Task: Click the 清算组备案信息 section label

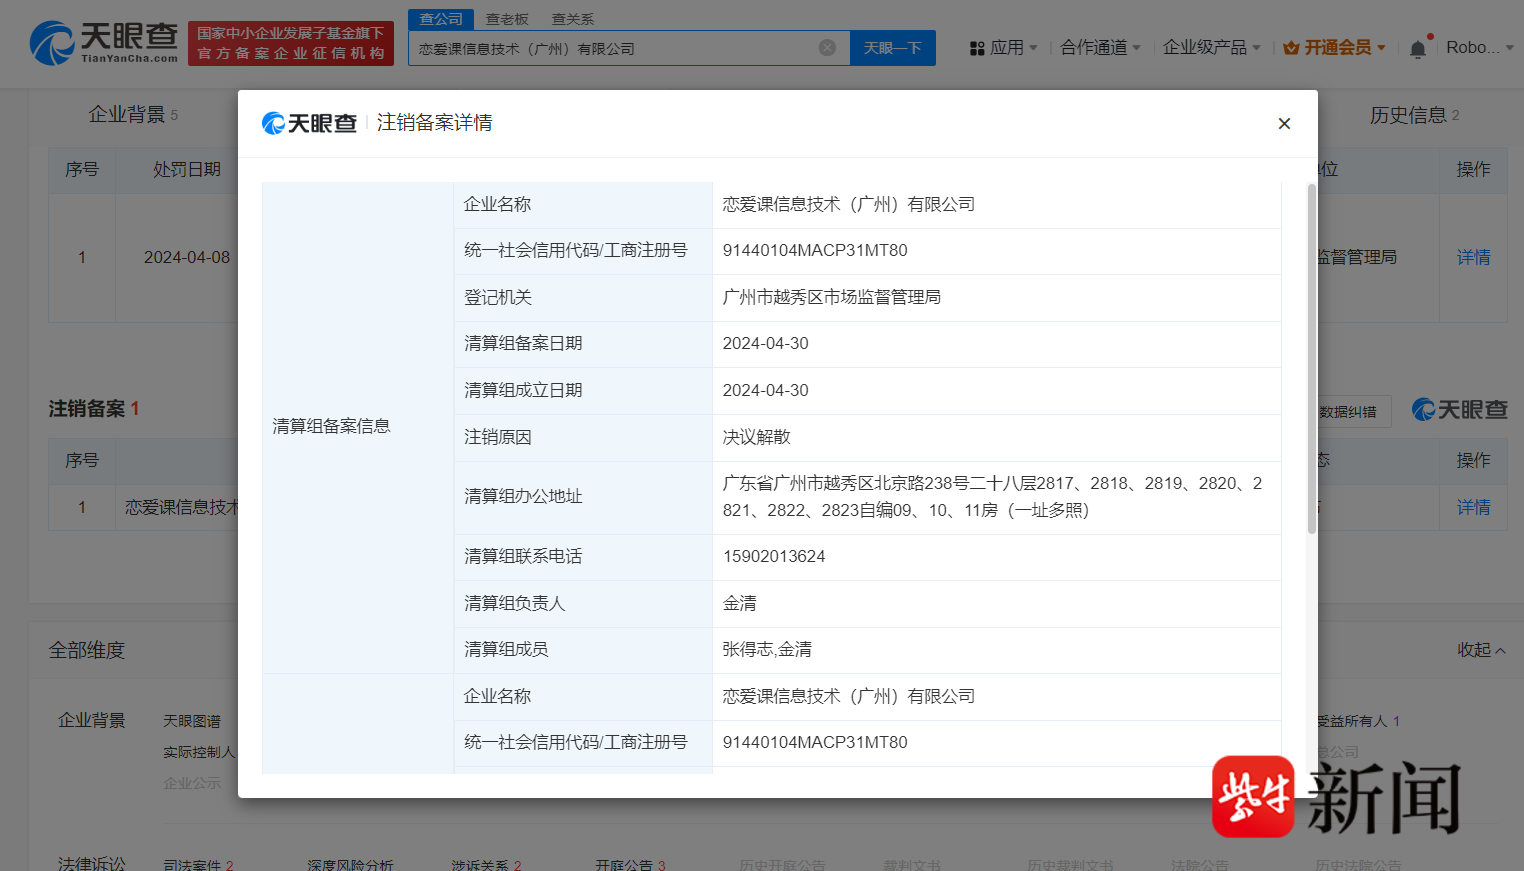Action: [332, 426]
